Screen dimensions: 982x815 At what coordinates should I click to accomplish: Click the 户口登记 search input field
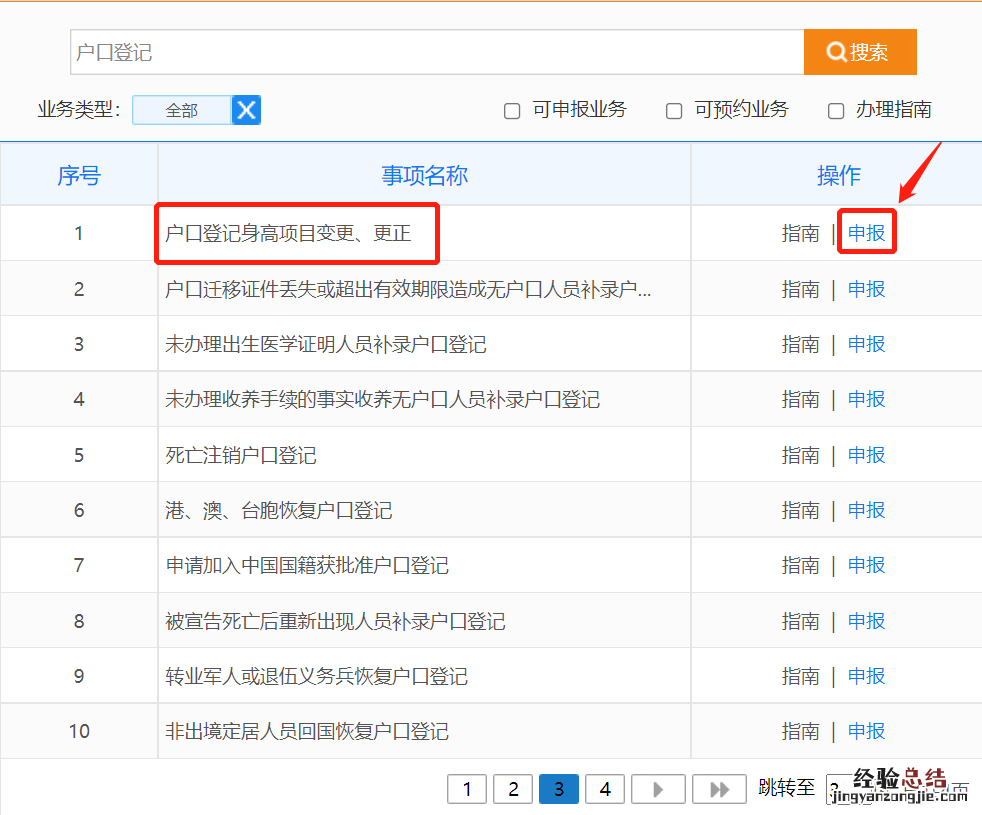pyautogui.click(x=436, y=52)
